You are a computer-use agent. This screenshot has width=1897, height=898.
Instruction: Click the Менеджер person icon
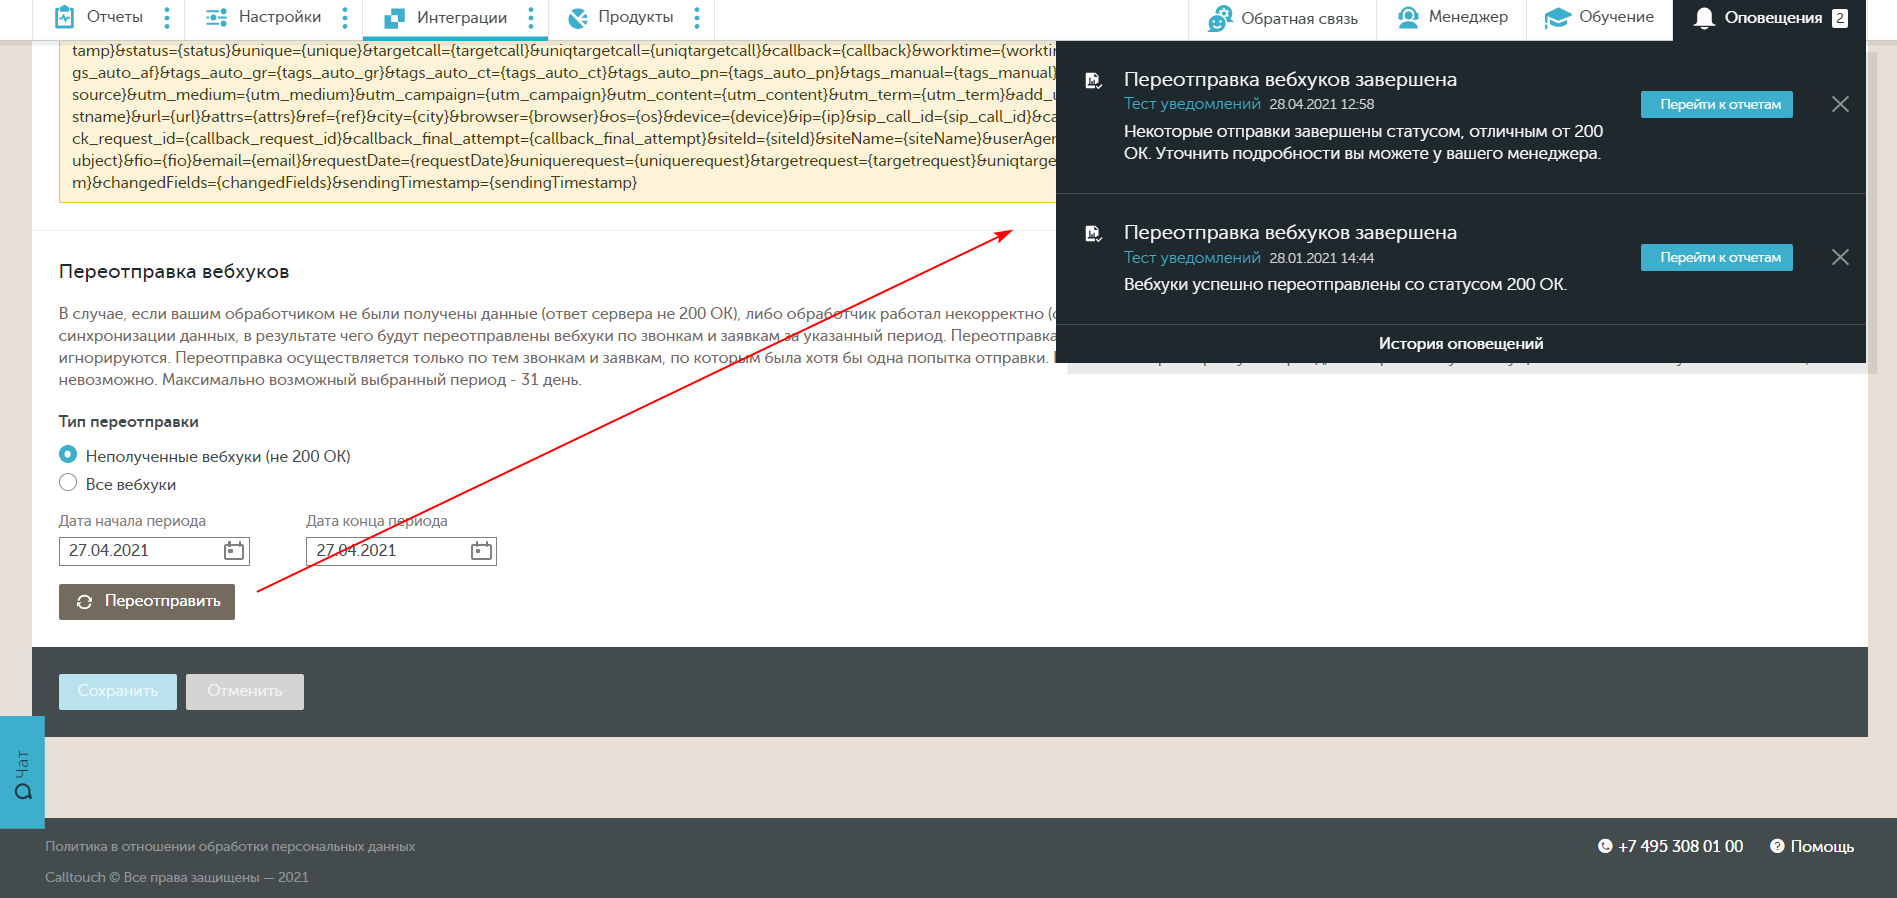tap(1408, 17)
